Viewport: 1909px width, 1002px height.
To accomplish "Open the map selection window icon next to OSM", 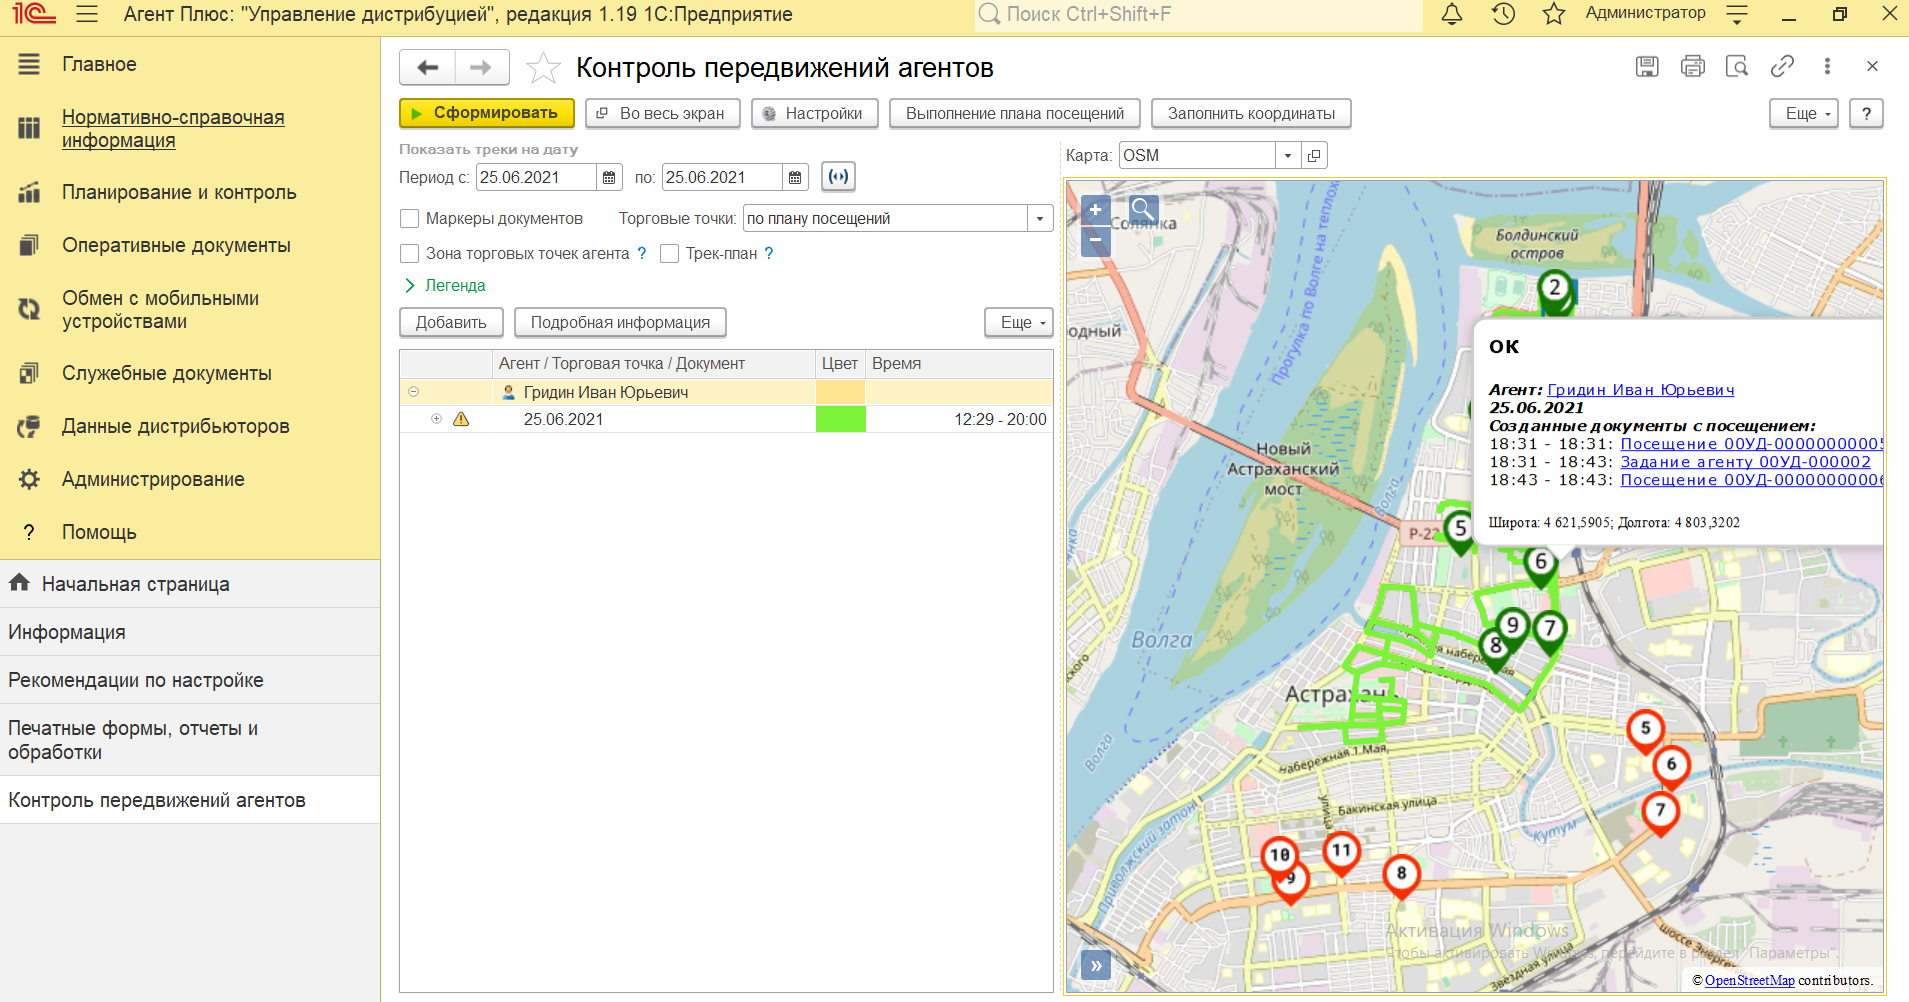I will [x=1314, y=156].
